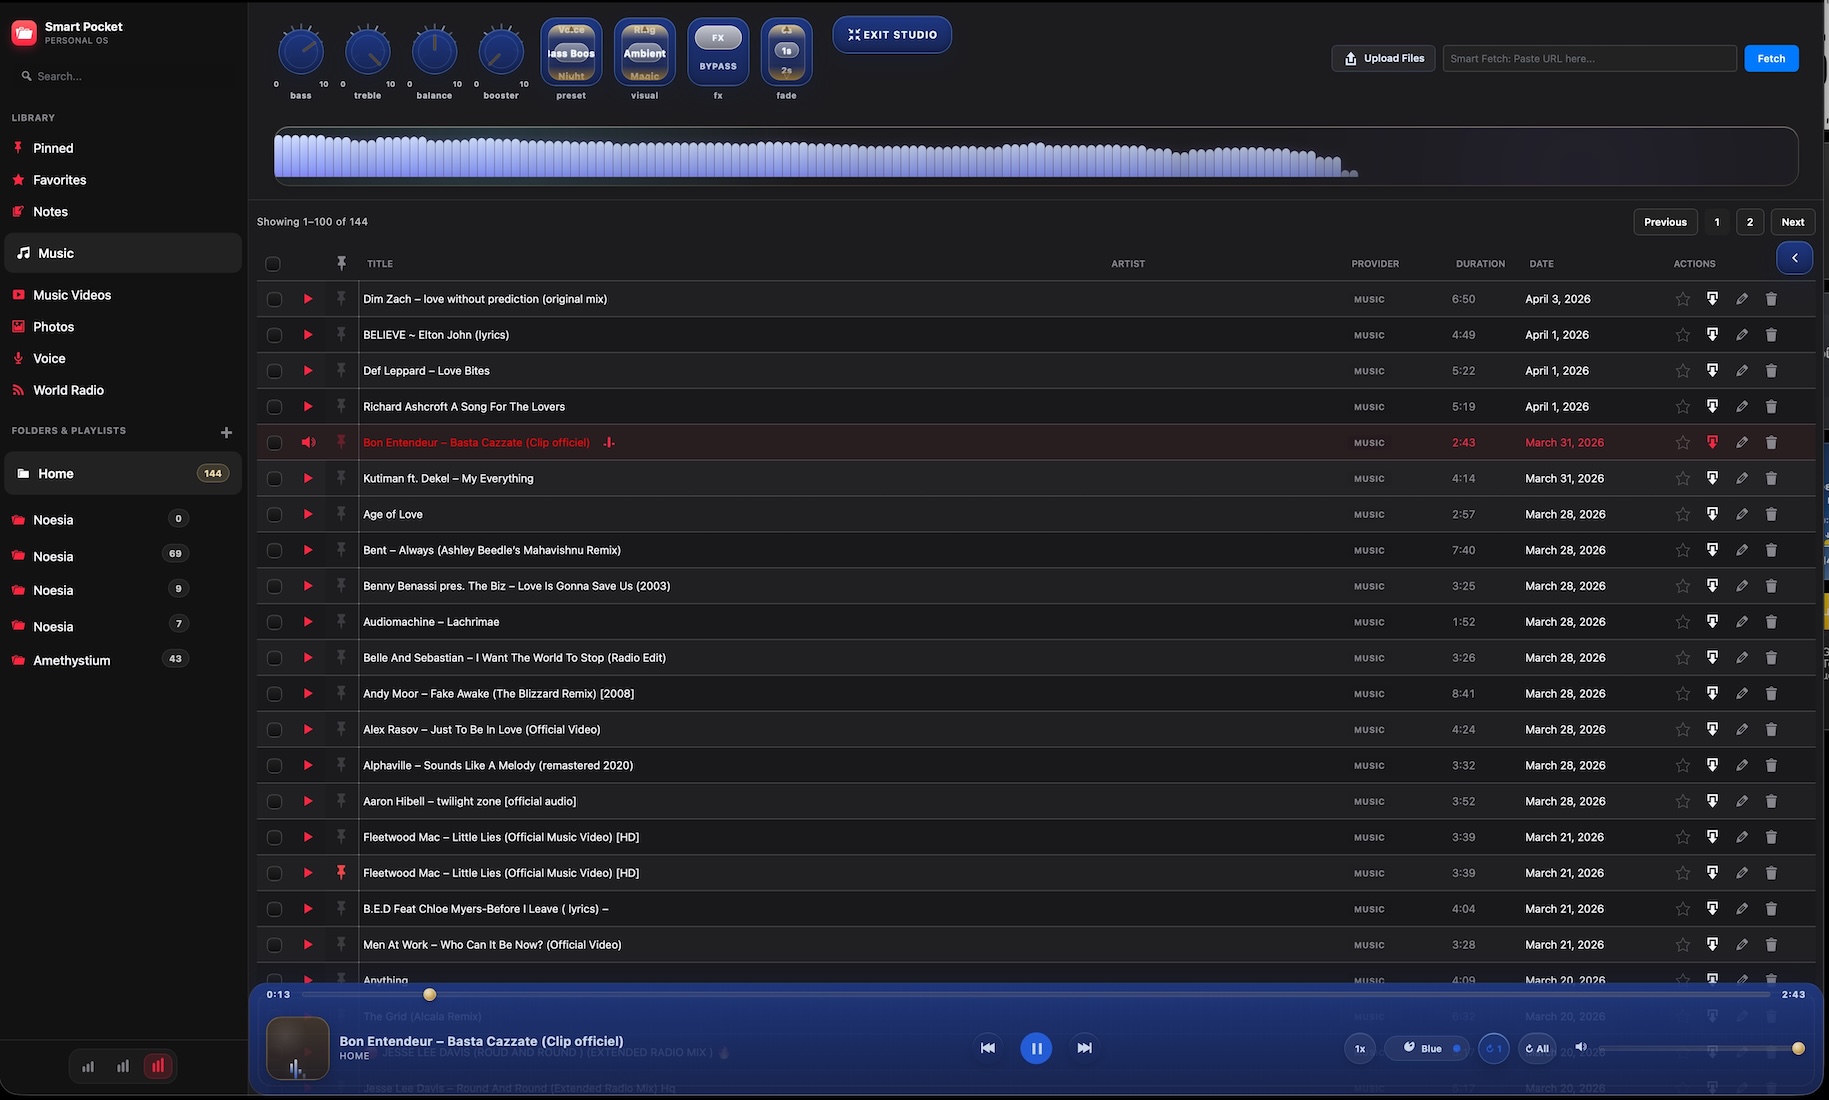The height and width of the screenshot is (1100, 1829).
Task: Play 'BELIEVE ~ Elton John (lyrics)'
Action: click(x=308, y=335)
